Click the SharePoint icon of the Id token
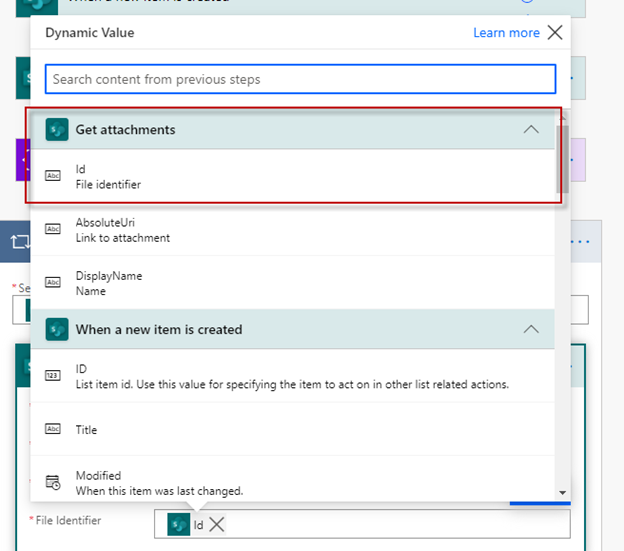The image size is (624, 551). (179, 524)
